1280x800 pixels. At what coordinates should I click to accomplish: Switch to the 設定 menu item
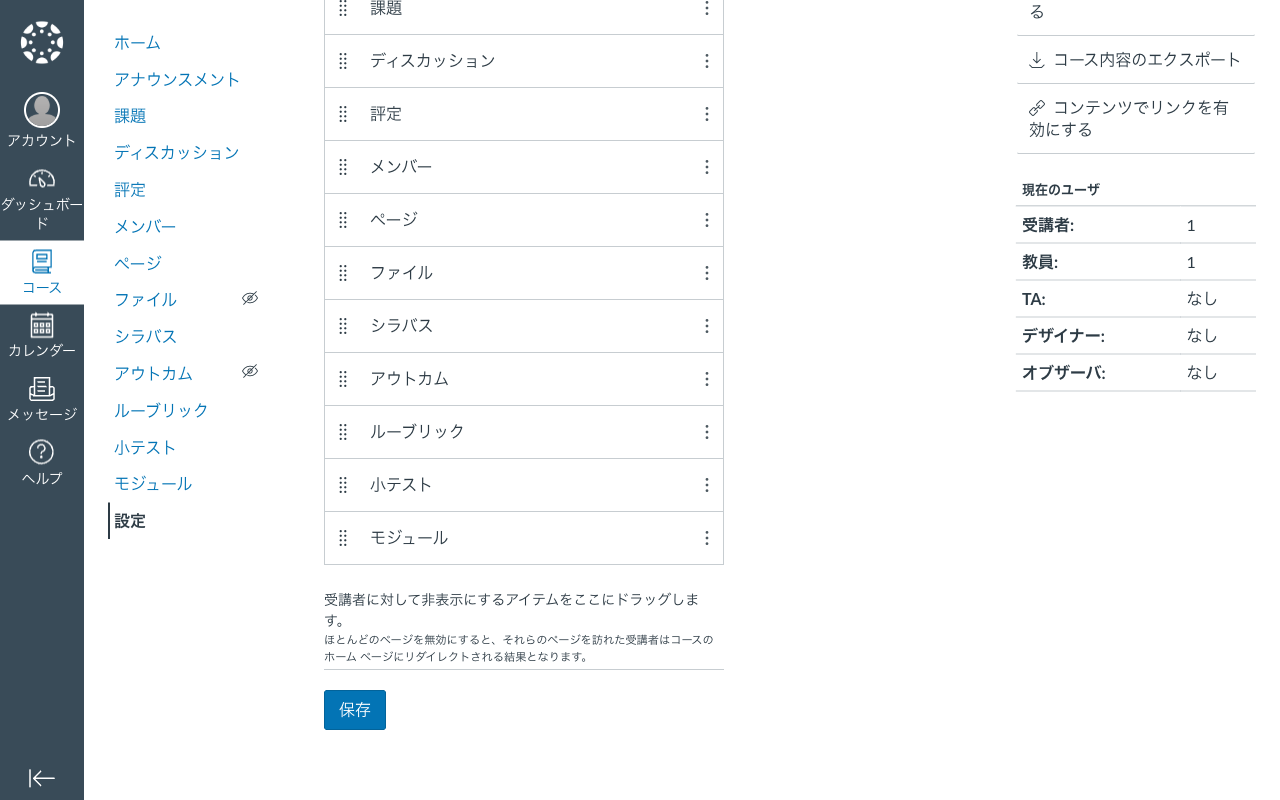130,521
